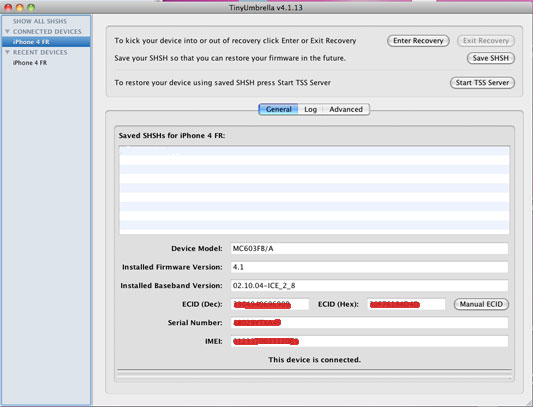Click the ECID (Hex) field
This screenshot has height=407, width=533.
tap(406, 304)
